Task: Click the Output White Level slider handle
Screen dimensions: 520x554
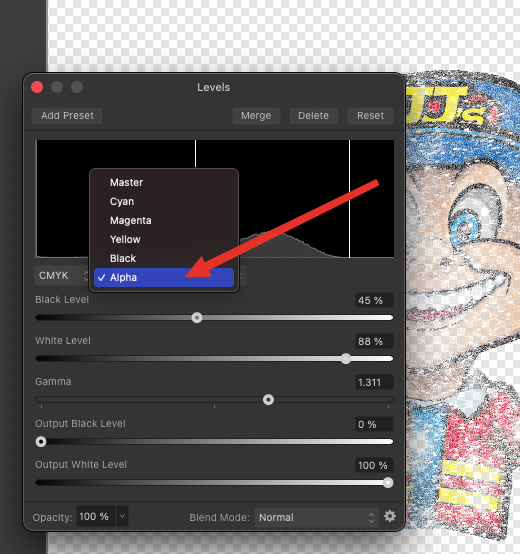Action: [388, 483]
